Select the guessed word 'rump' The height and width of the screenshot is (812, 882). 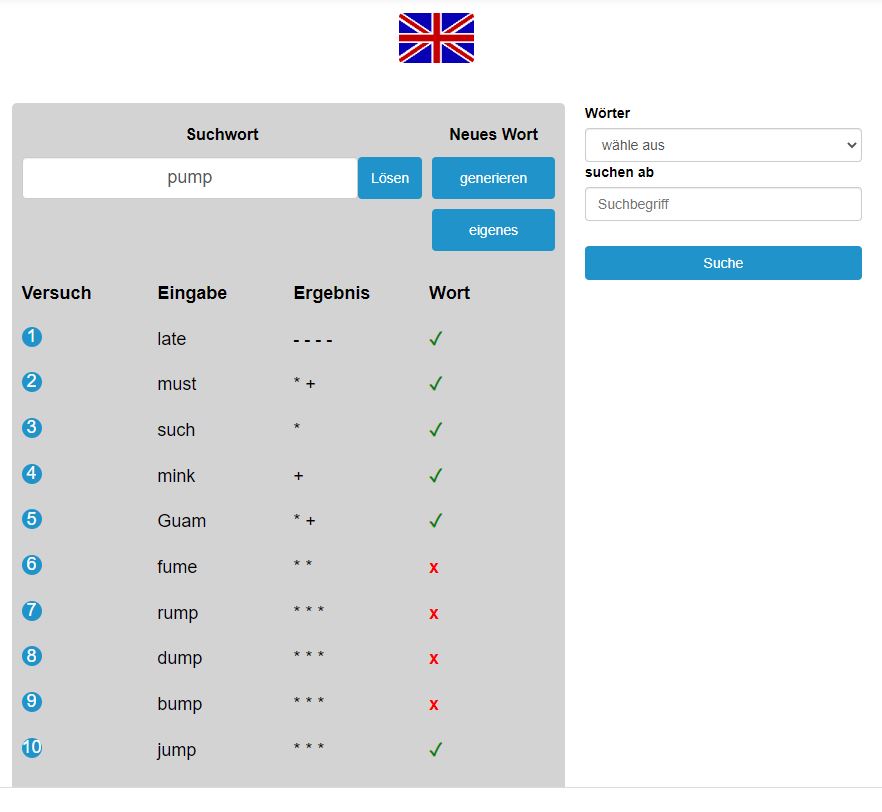(x=177, y=613)
